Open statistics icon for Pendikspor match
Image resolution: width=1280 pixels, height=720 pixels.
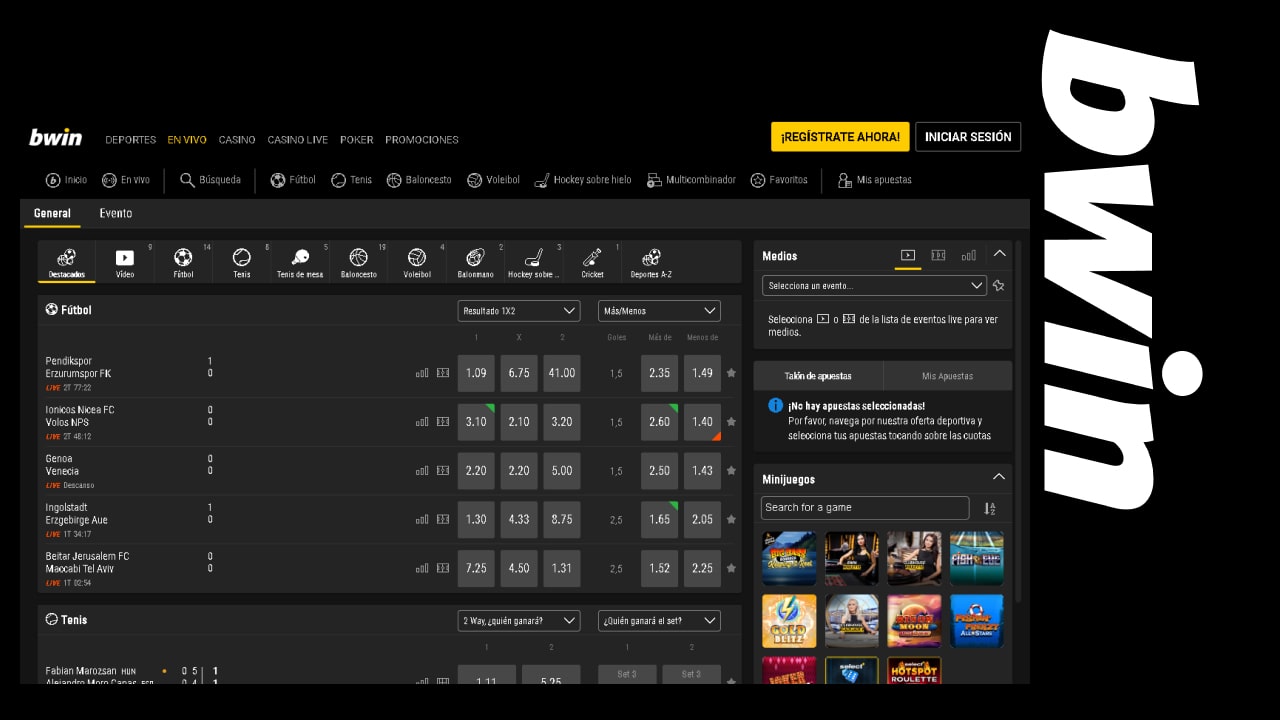(422, 373)
